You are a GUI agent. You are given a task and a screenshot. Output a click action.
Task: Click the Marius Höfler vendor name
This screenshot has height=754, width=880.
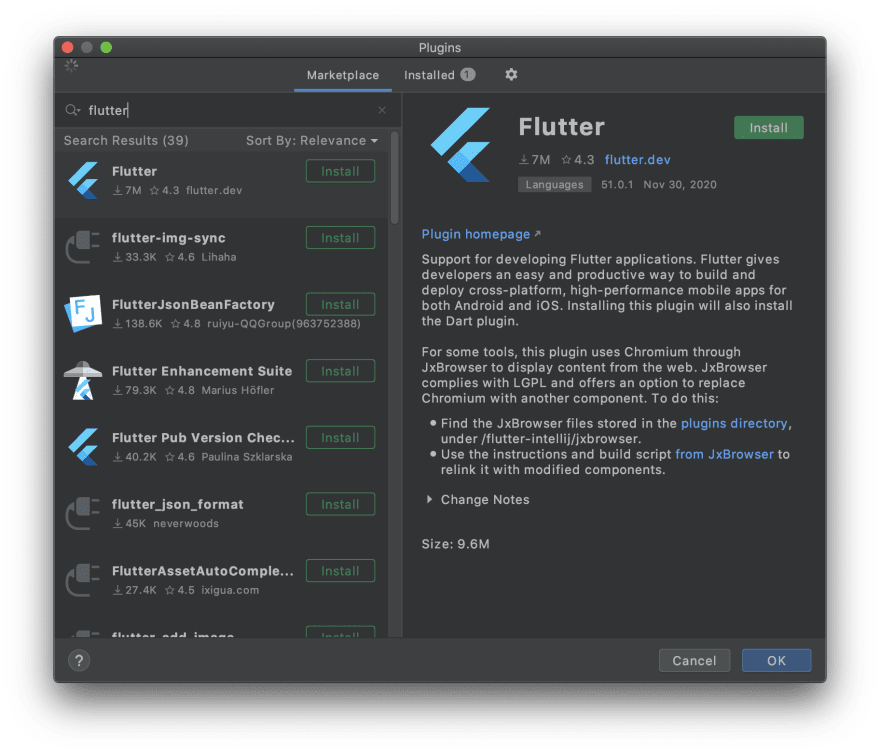click(238, 390)
